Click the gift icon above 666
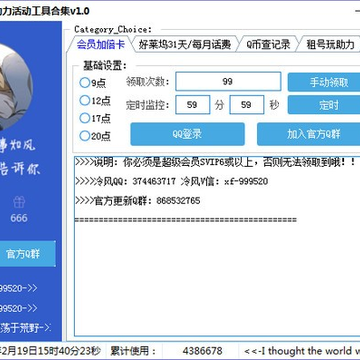Image resolution: width=360 pixels, height=360 pixels. [x=19, y=202]
